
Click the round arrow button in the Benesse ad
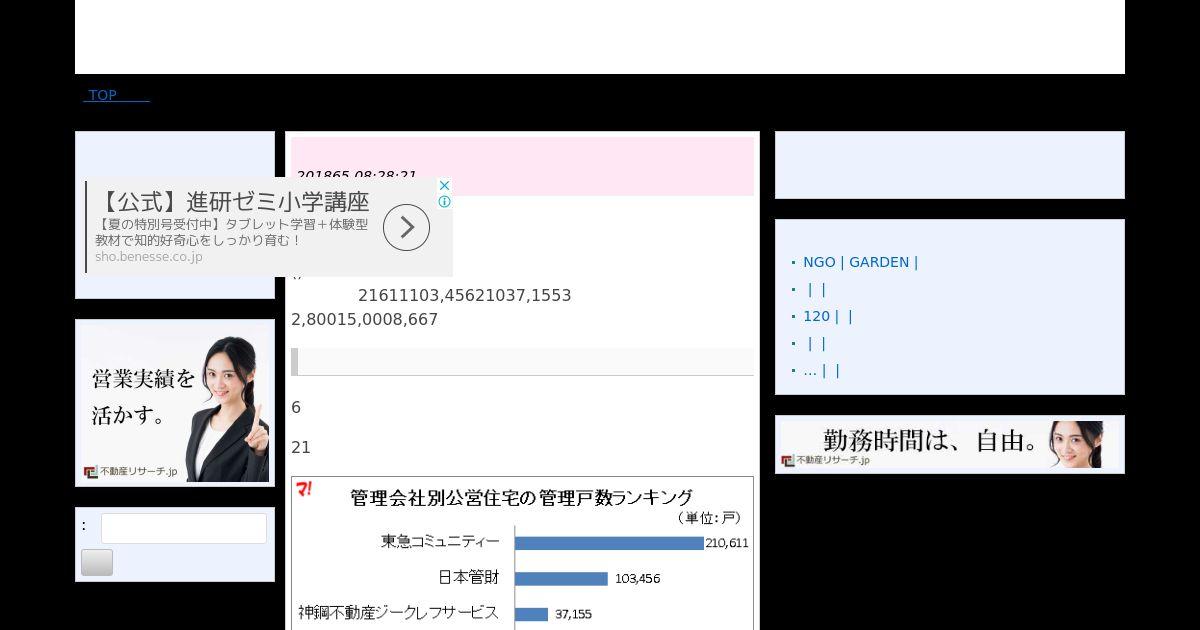point(406,228)
